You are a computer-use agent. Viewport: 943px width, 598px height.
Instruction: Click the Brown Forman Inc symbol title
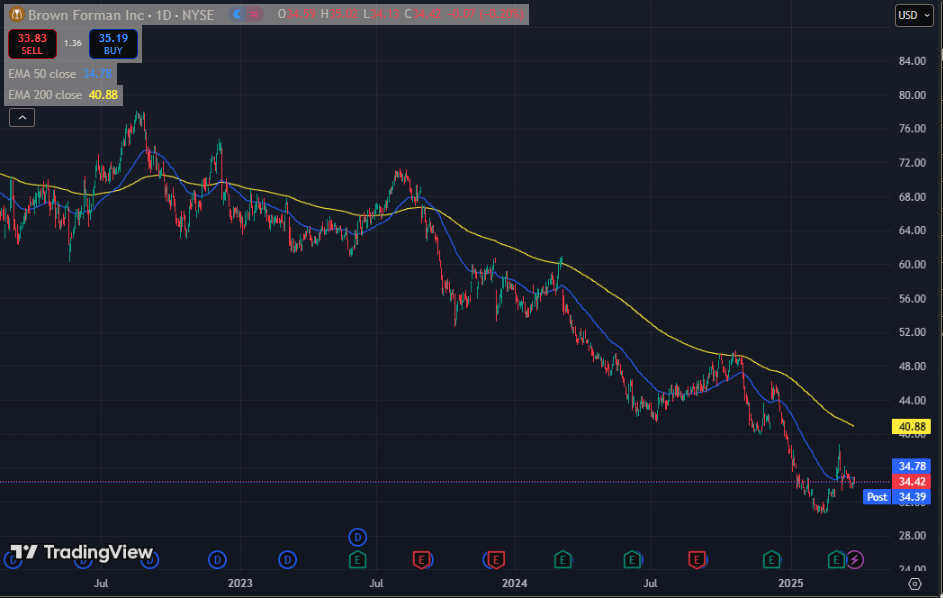[120, 15]
